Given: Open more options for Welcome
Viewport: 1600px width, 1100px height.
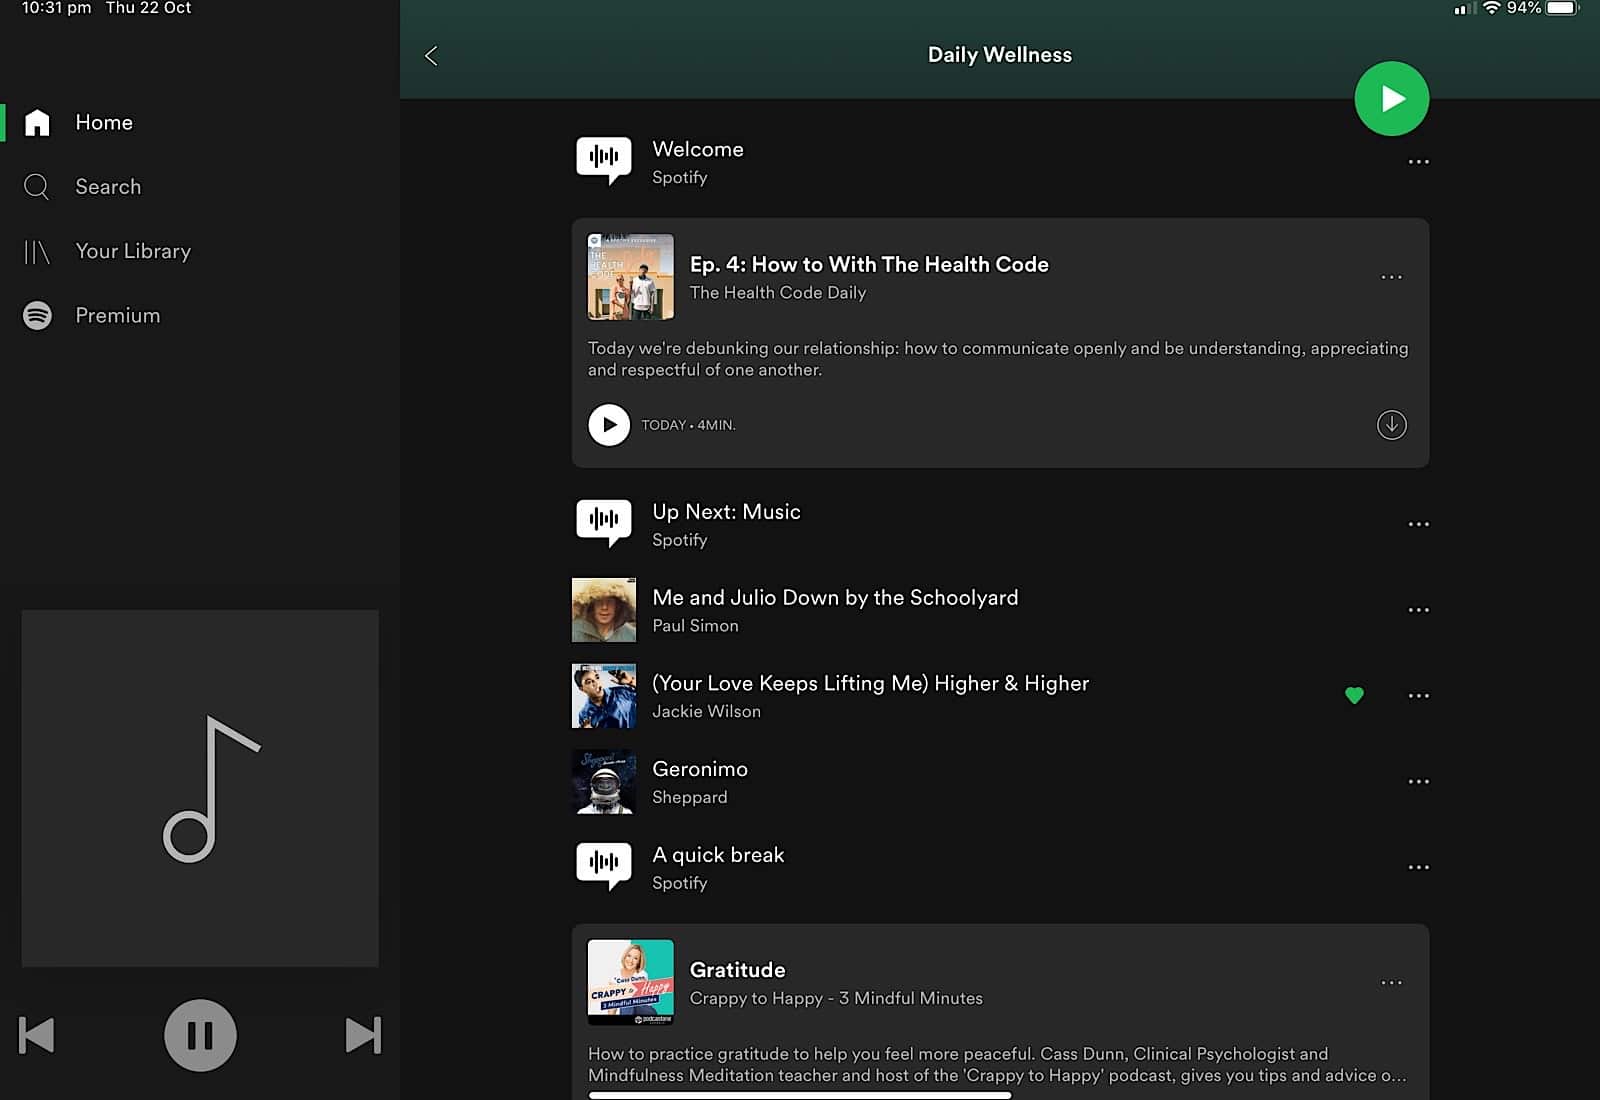Looking at the screenshot, I should pos(1418,162).
